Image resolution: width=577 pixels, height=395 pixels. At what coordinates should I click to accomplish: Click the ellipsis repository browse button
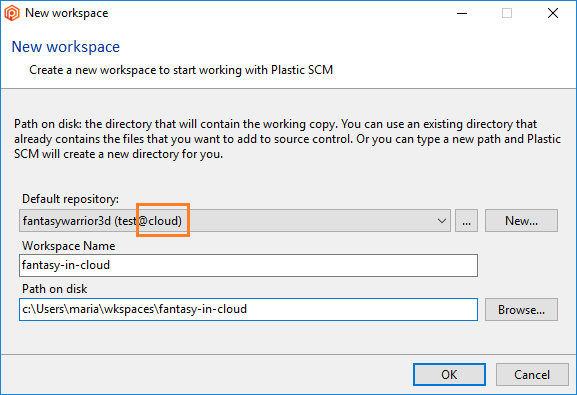pos(466,221)
